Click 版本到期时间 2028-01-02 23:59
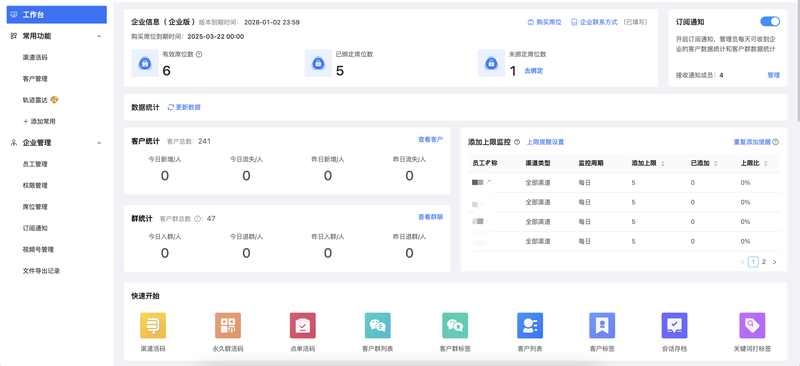800x366 pixels. coord(272,22)
